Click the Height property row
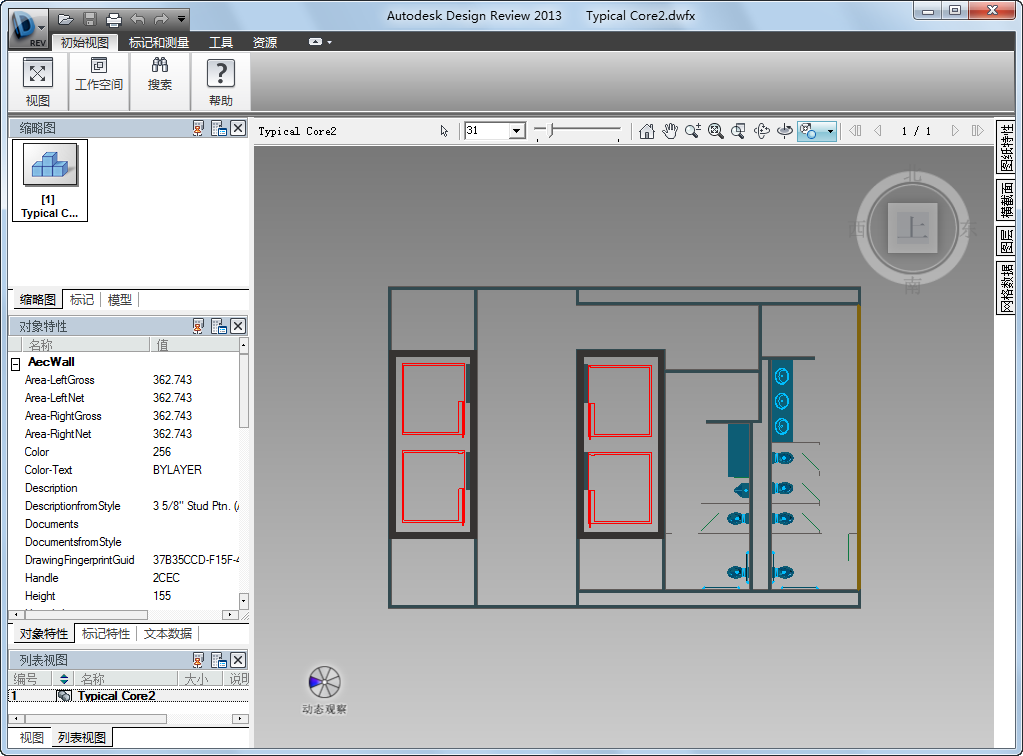1023x756 pixels. tap(124, 596)
